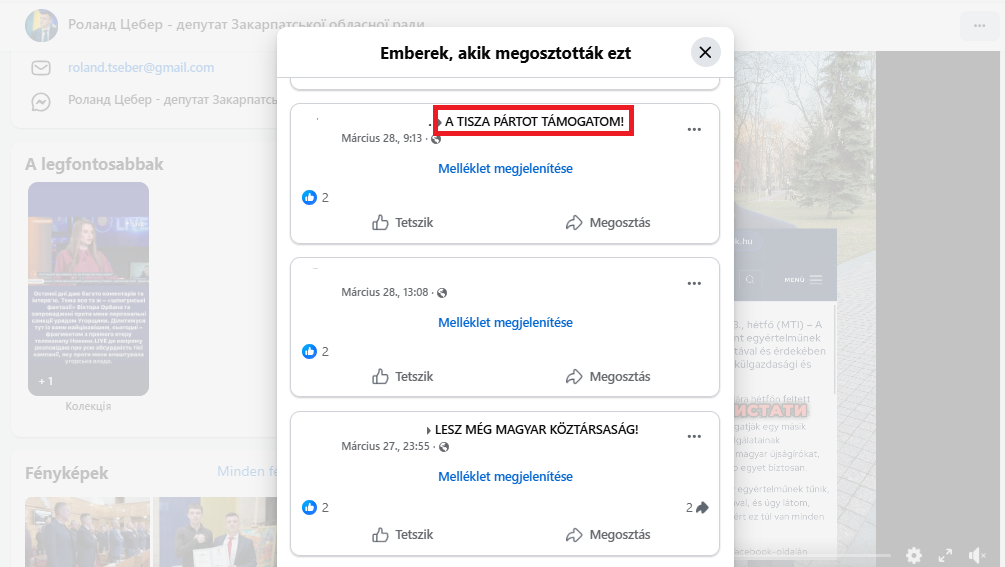Image resolution: width=1005 pixels, height=567 pixels.
Task: Click the roland.tseber@gmail.com email link
Action: pos(141,68)
